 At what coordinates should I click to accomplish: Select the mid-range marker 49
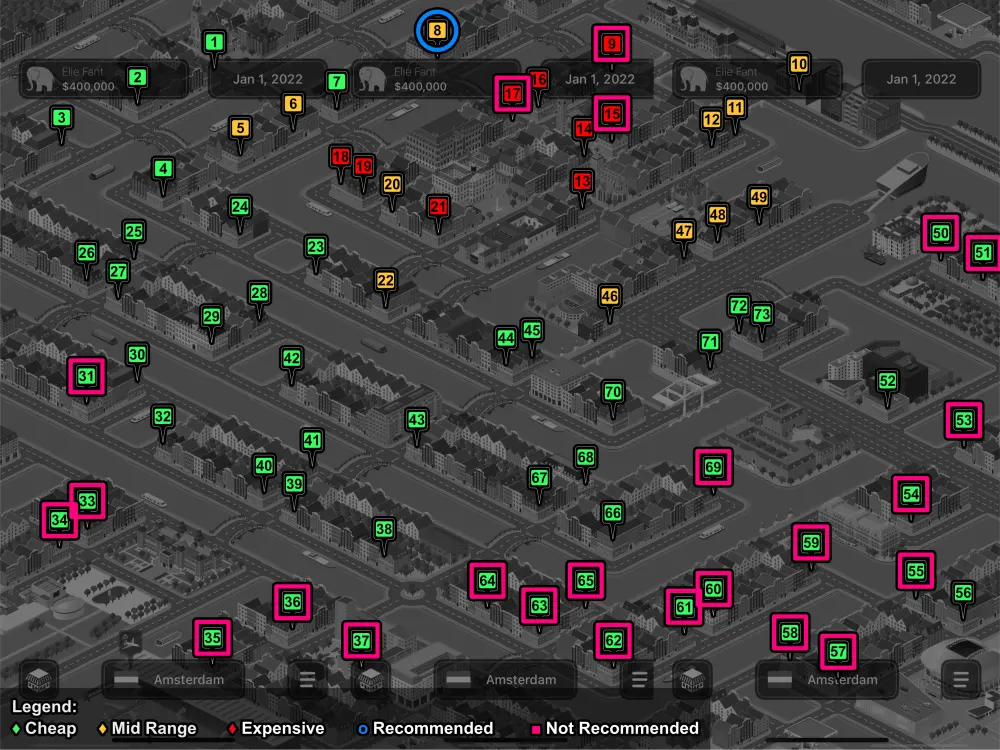[759, 198]
